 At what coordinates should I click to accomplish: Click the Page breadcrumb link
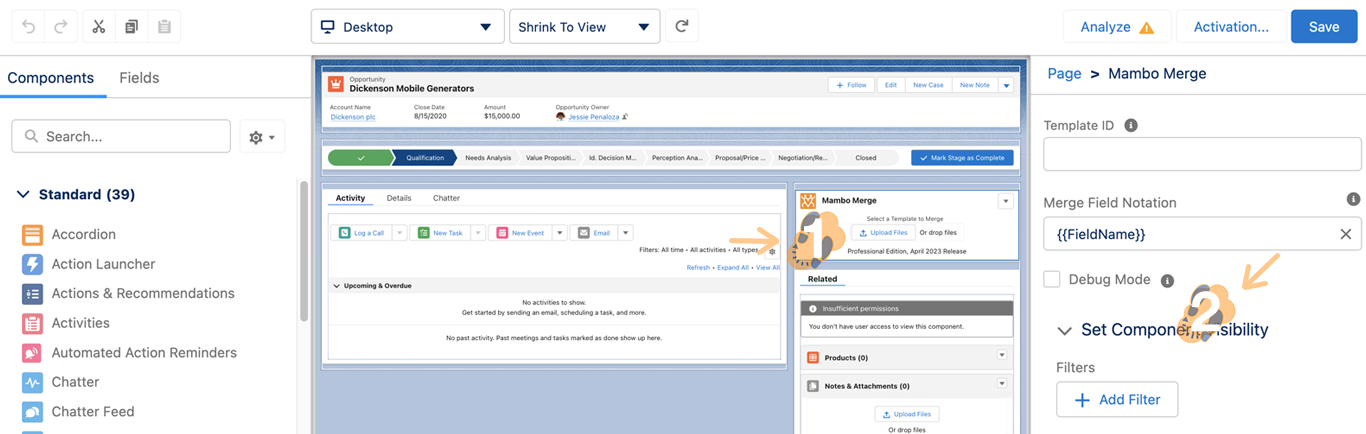click(x=1064, y=74)
